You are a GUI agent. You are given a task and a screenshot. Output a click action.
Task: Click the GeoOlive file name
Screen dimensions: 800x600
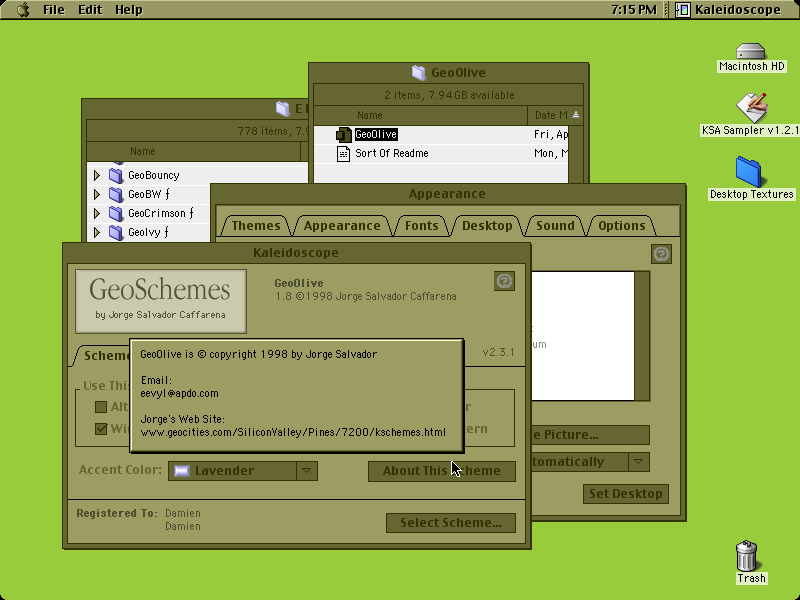[x=376, y=135]
